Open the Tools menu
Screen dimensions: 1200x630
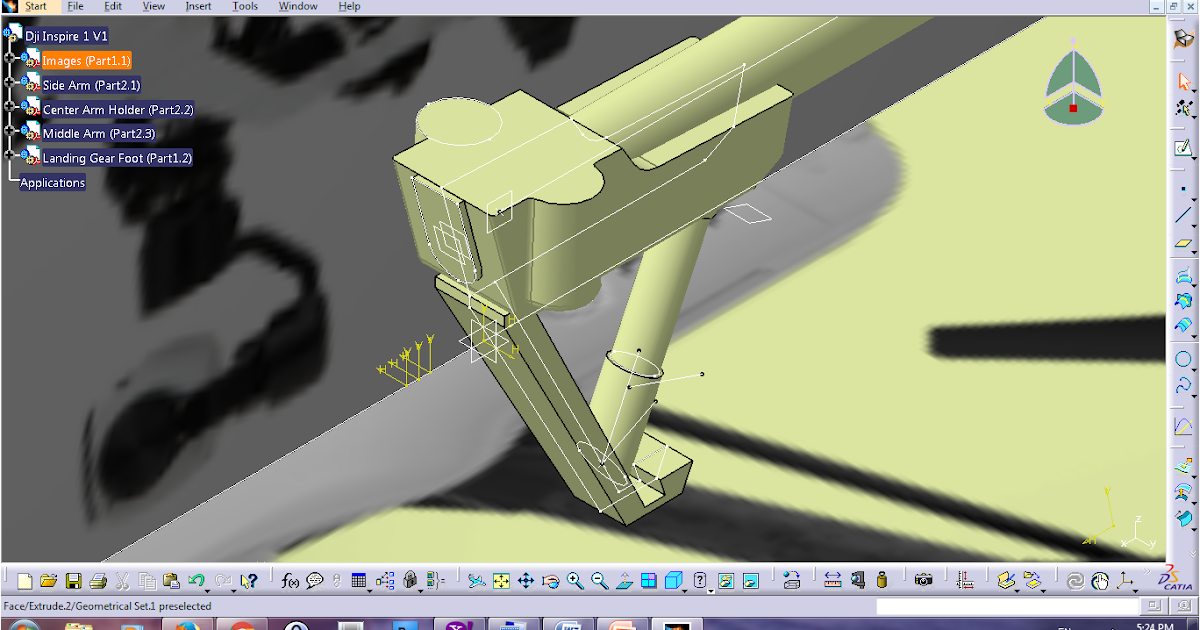[x=244, y=6]
